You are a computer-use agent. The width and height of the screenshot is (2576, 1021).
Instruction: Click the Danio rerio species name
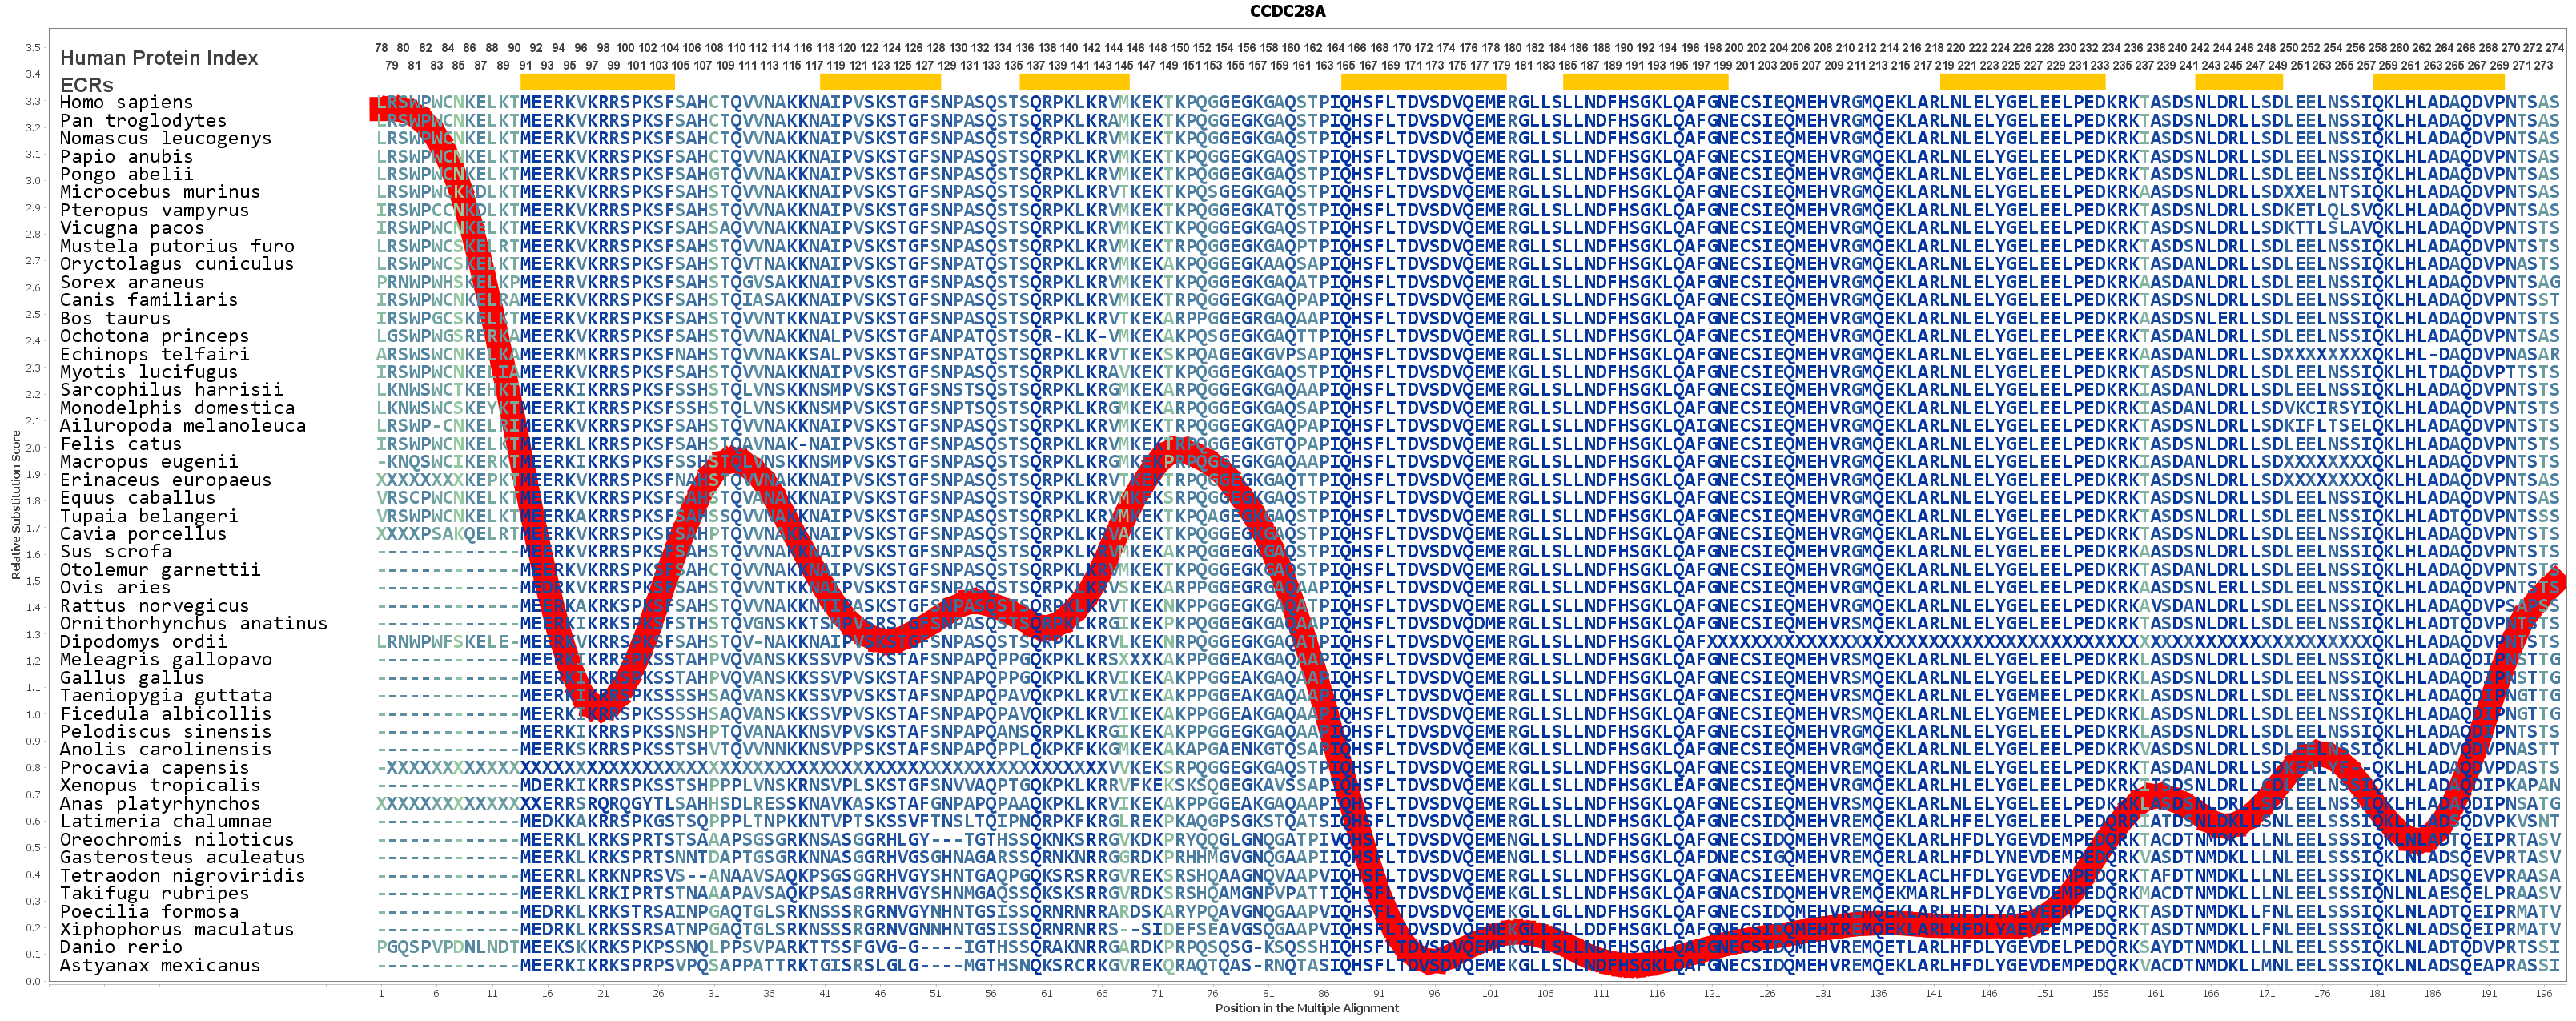(x=121, y=947)
